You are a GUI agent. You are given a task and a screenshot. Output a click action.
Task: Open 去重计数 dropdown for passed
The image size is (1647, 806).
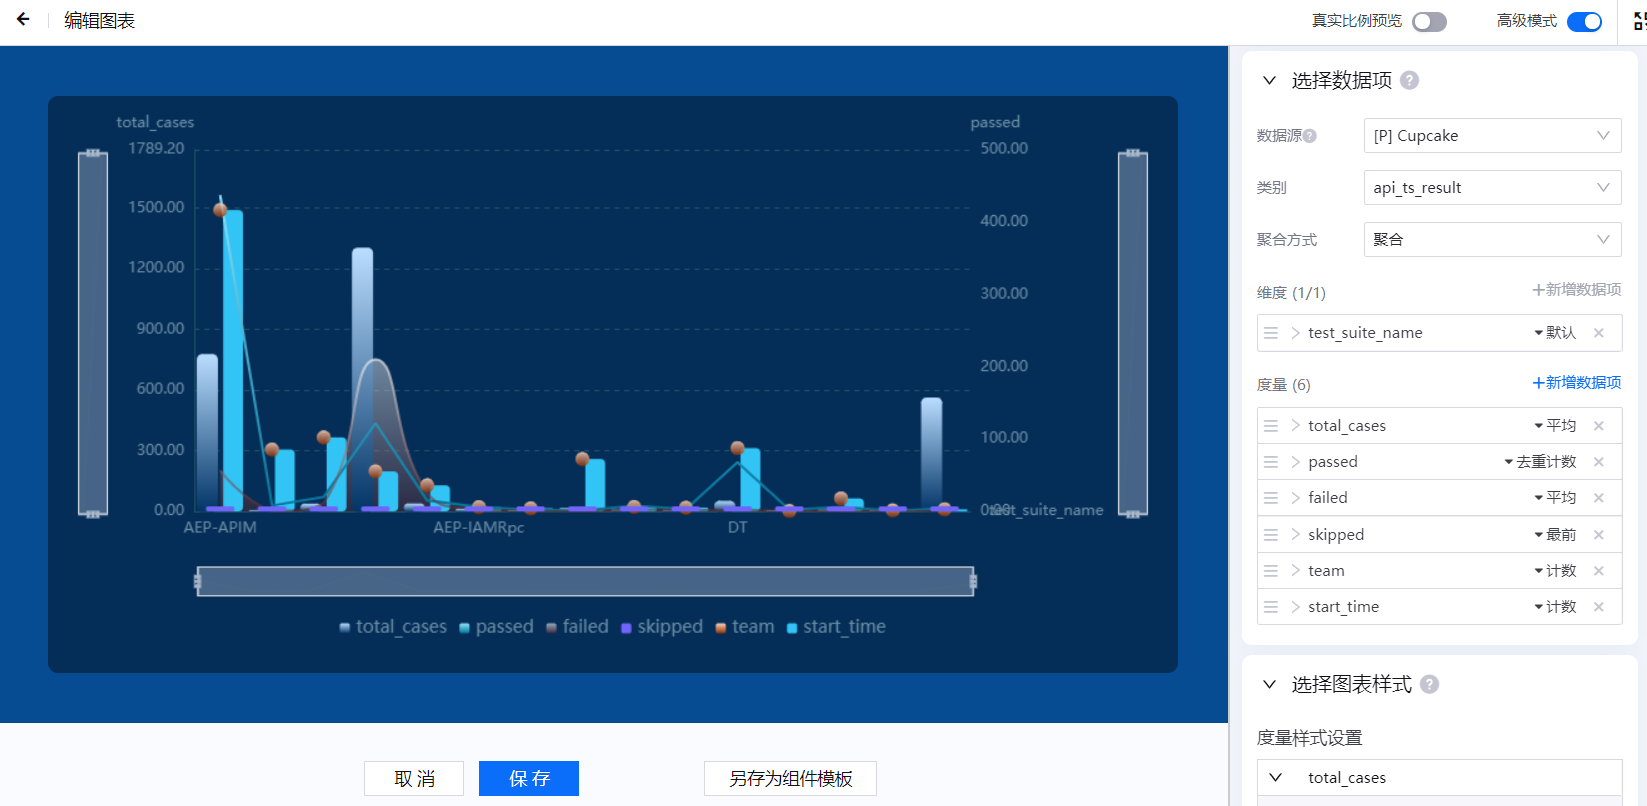tap(1540, 462)
